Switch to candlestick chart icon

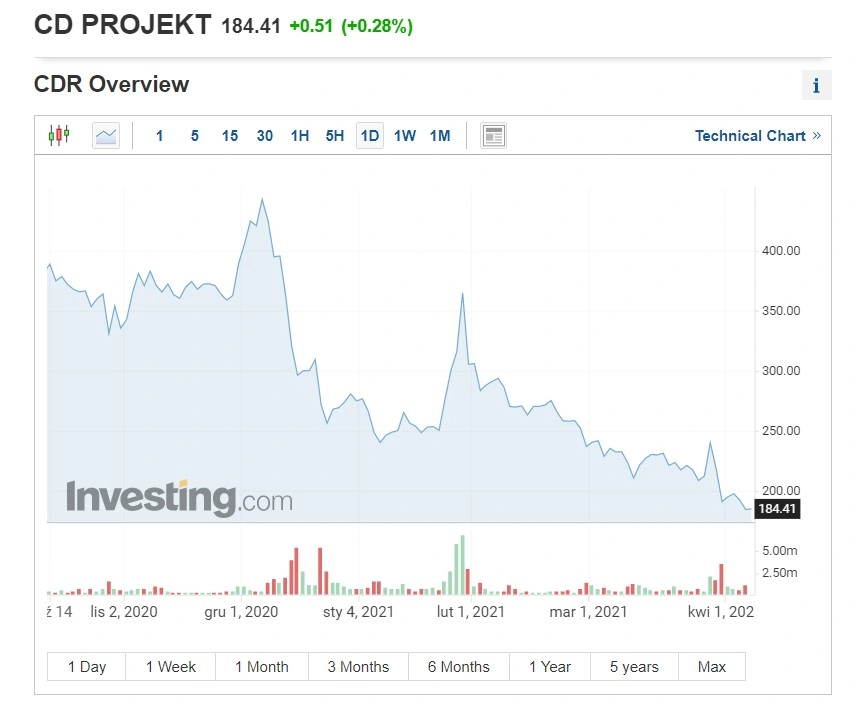click(59, 135)
